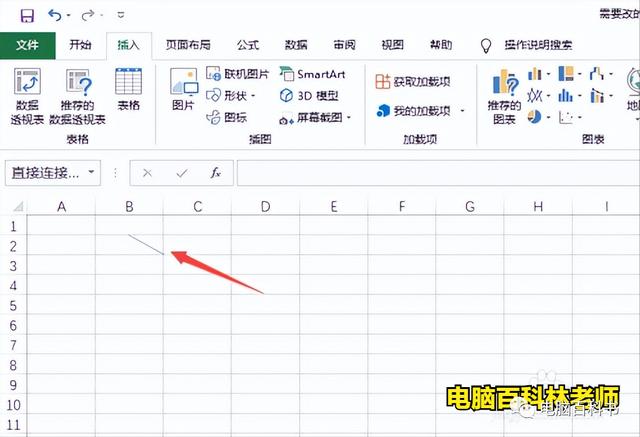The width and height of the screenshot is (640, 437).
Task: Click 获取加载项
Action: point(413,82)
